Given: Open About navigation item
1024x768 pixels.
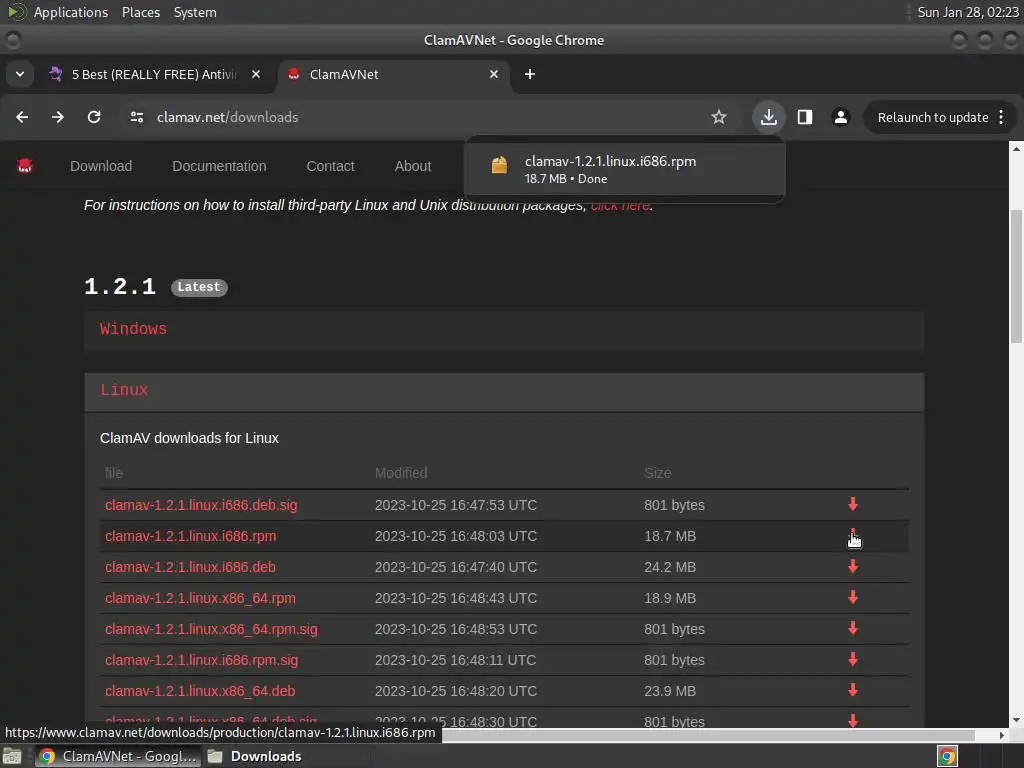Looking at the screenshot, I should coord(413,166).
